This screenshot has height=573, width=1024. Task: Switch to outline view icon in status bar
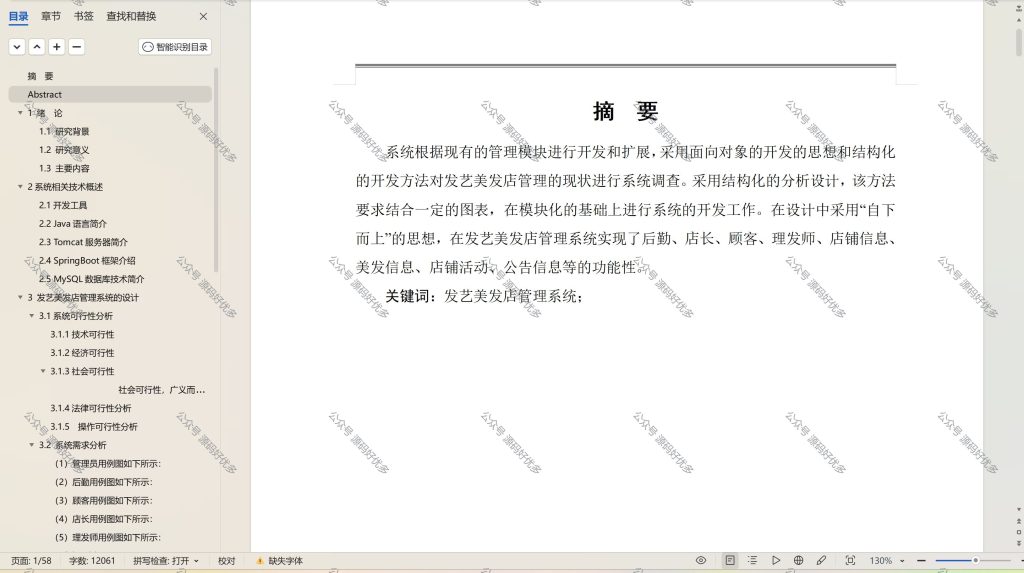pos(752,561)
